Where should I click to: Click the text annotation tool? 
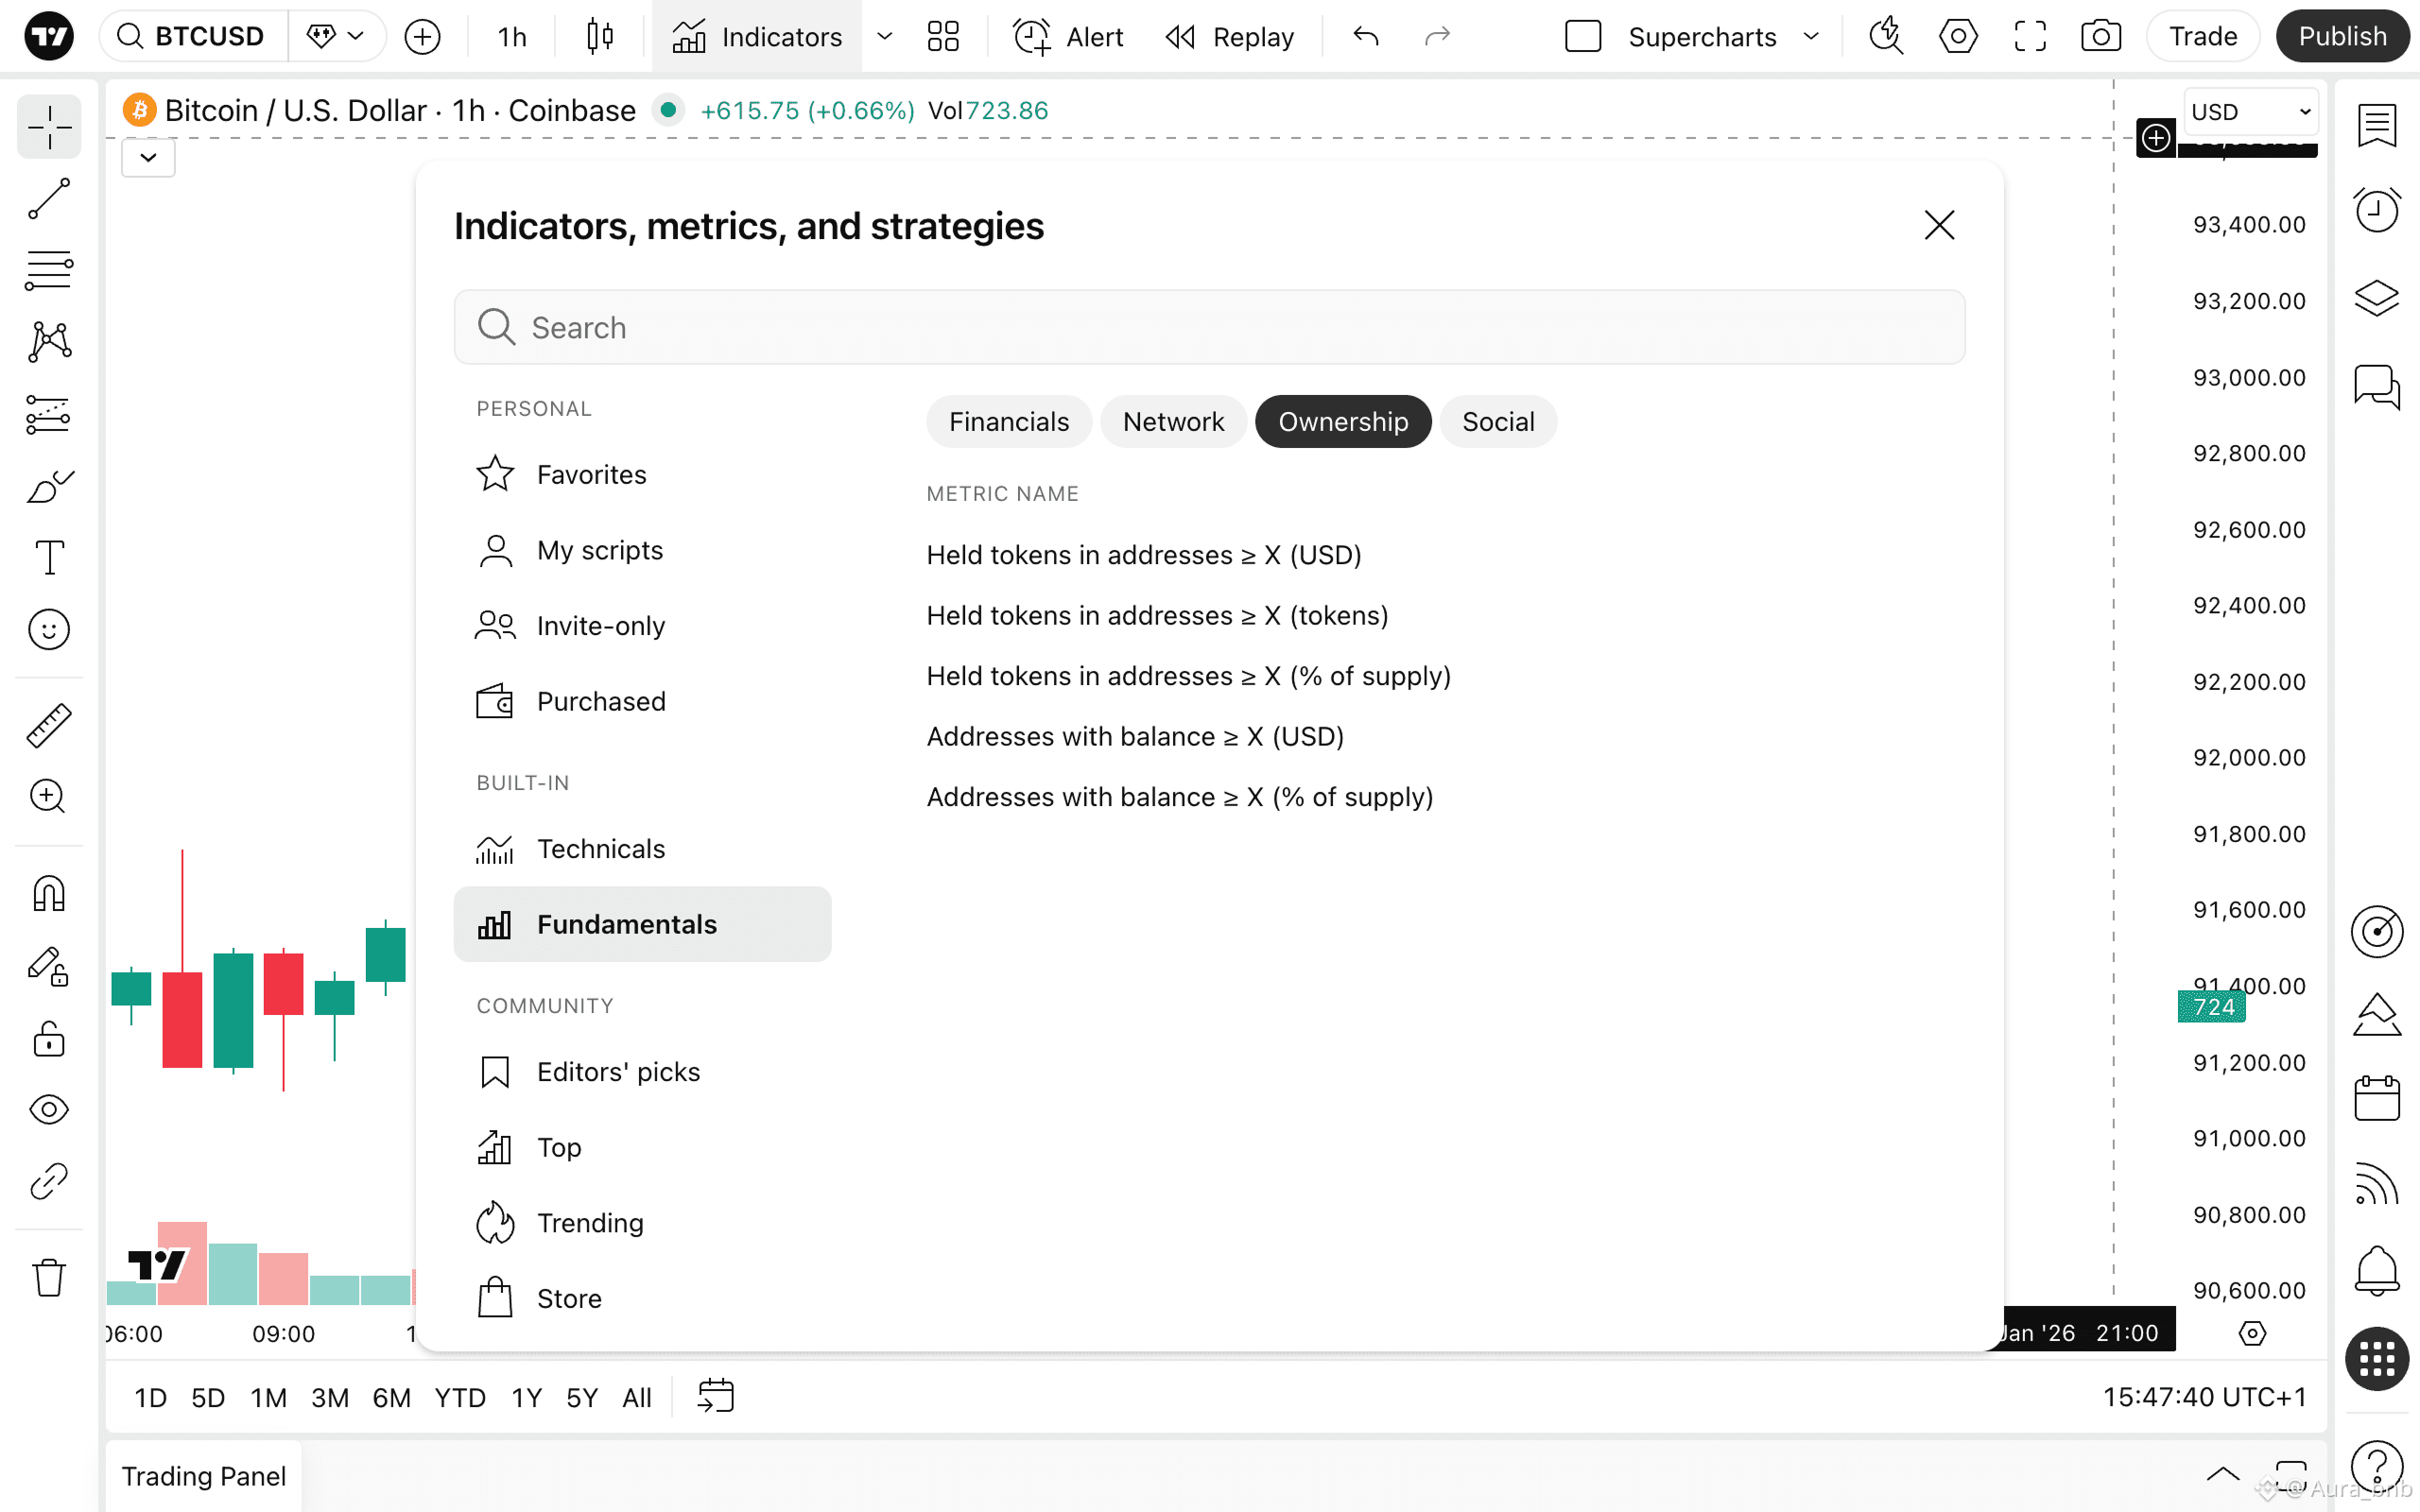(x=48, y=557)
